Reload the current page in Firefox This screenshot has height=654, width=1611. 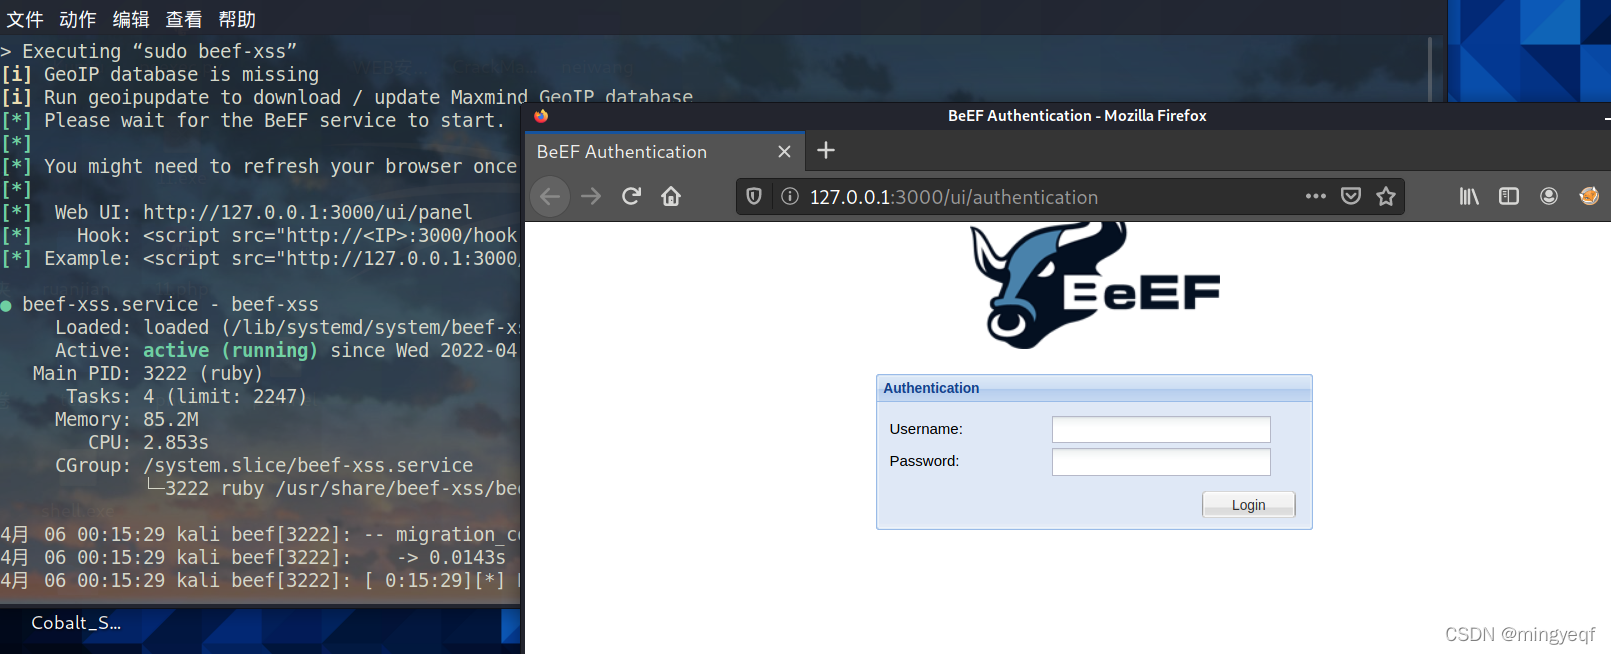coord(631,196)
